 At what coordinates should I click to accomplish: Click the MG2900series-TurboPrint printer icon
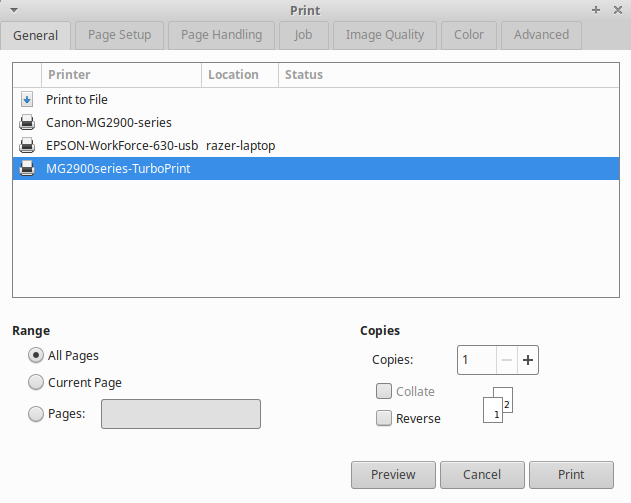click(x=27, y=169)
